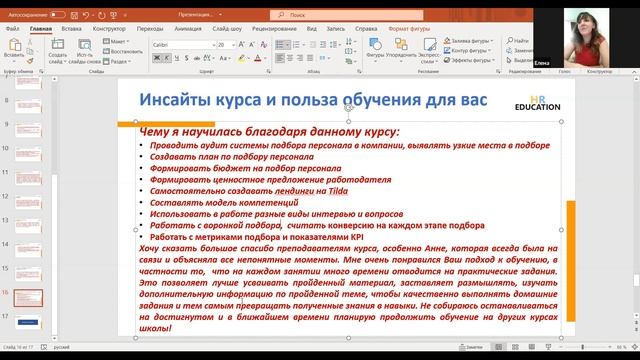The height and width of the screenshot is (360, 640).
Task: Select slide 12 thumbnail
Action: 28,202
